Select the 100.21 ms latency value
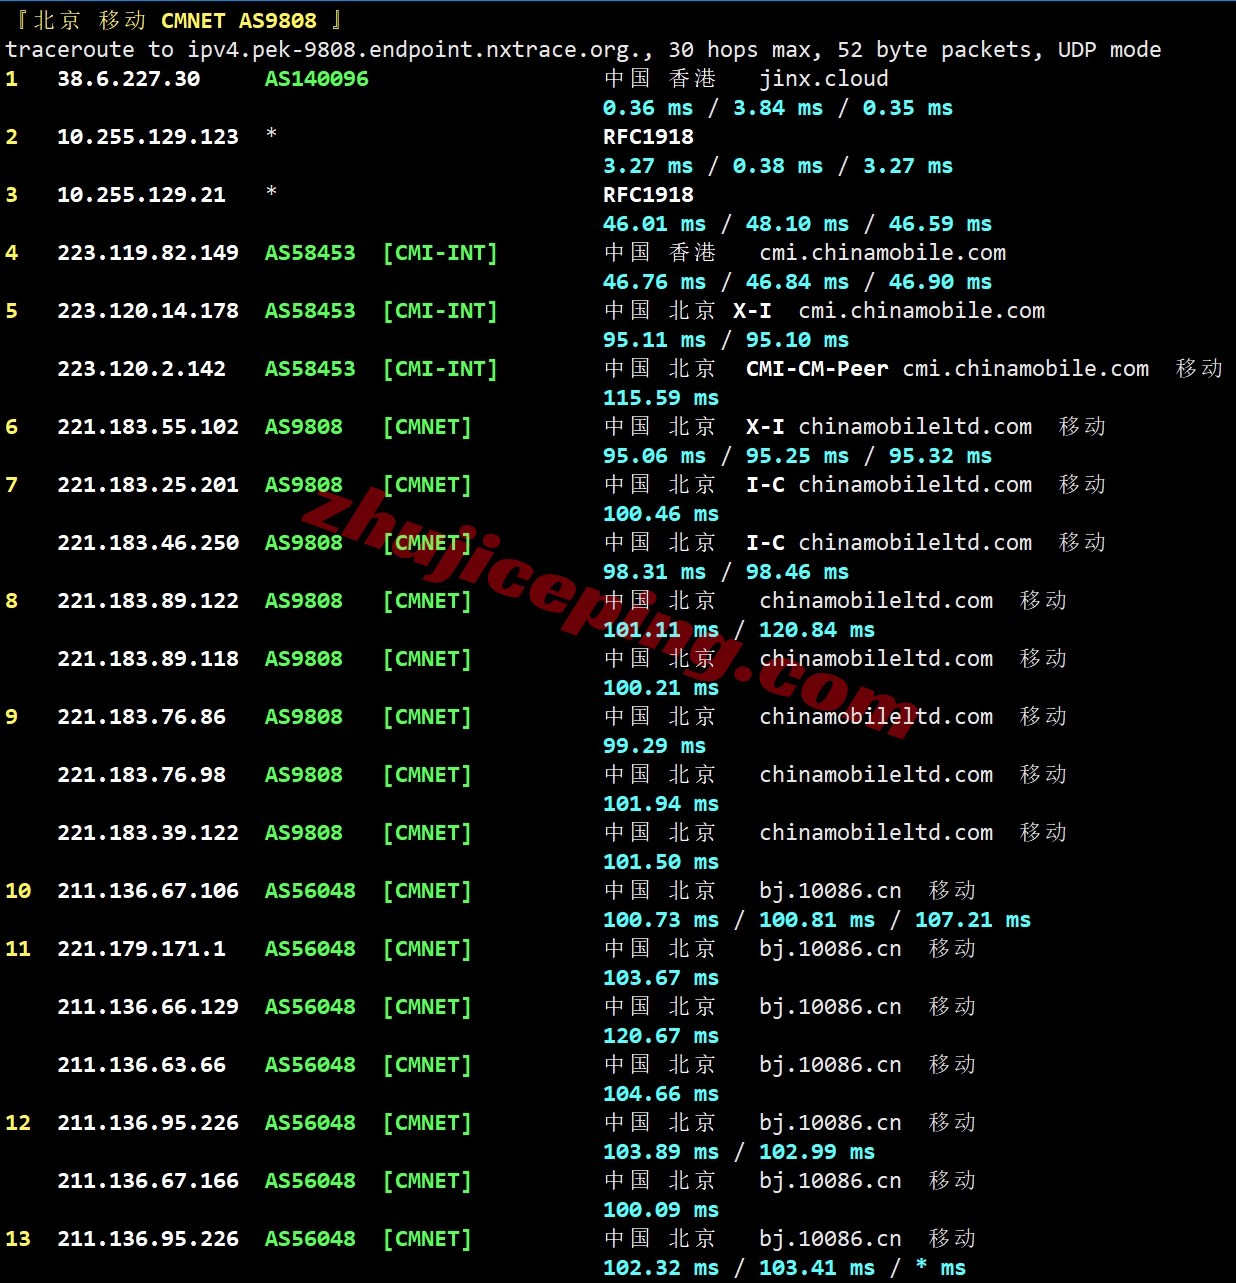The image size is (1236, 1283). pos(660,688)
